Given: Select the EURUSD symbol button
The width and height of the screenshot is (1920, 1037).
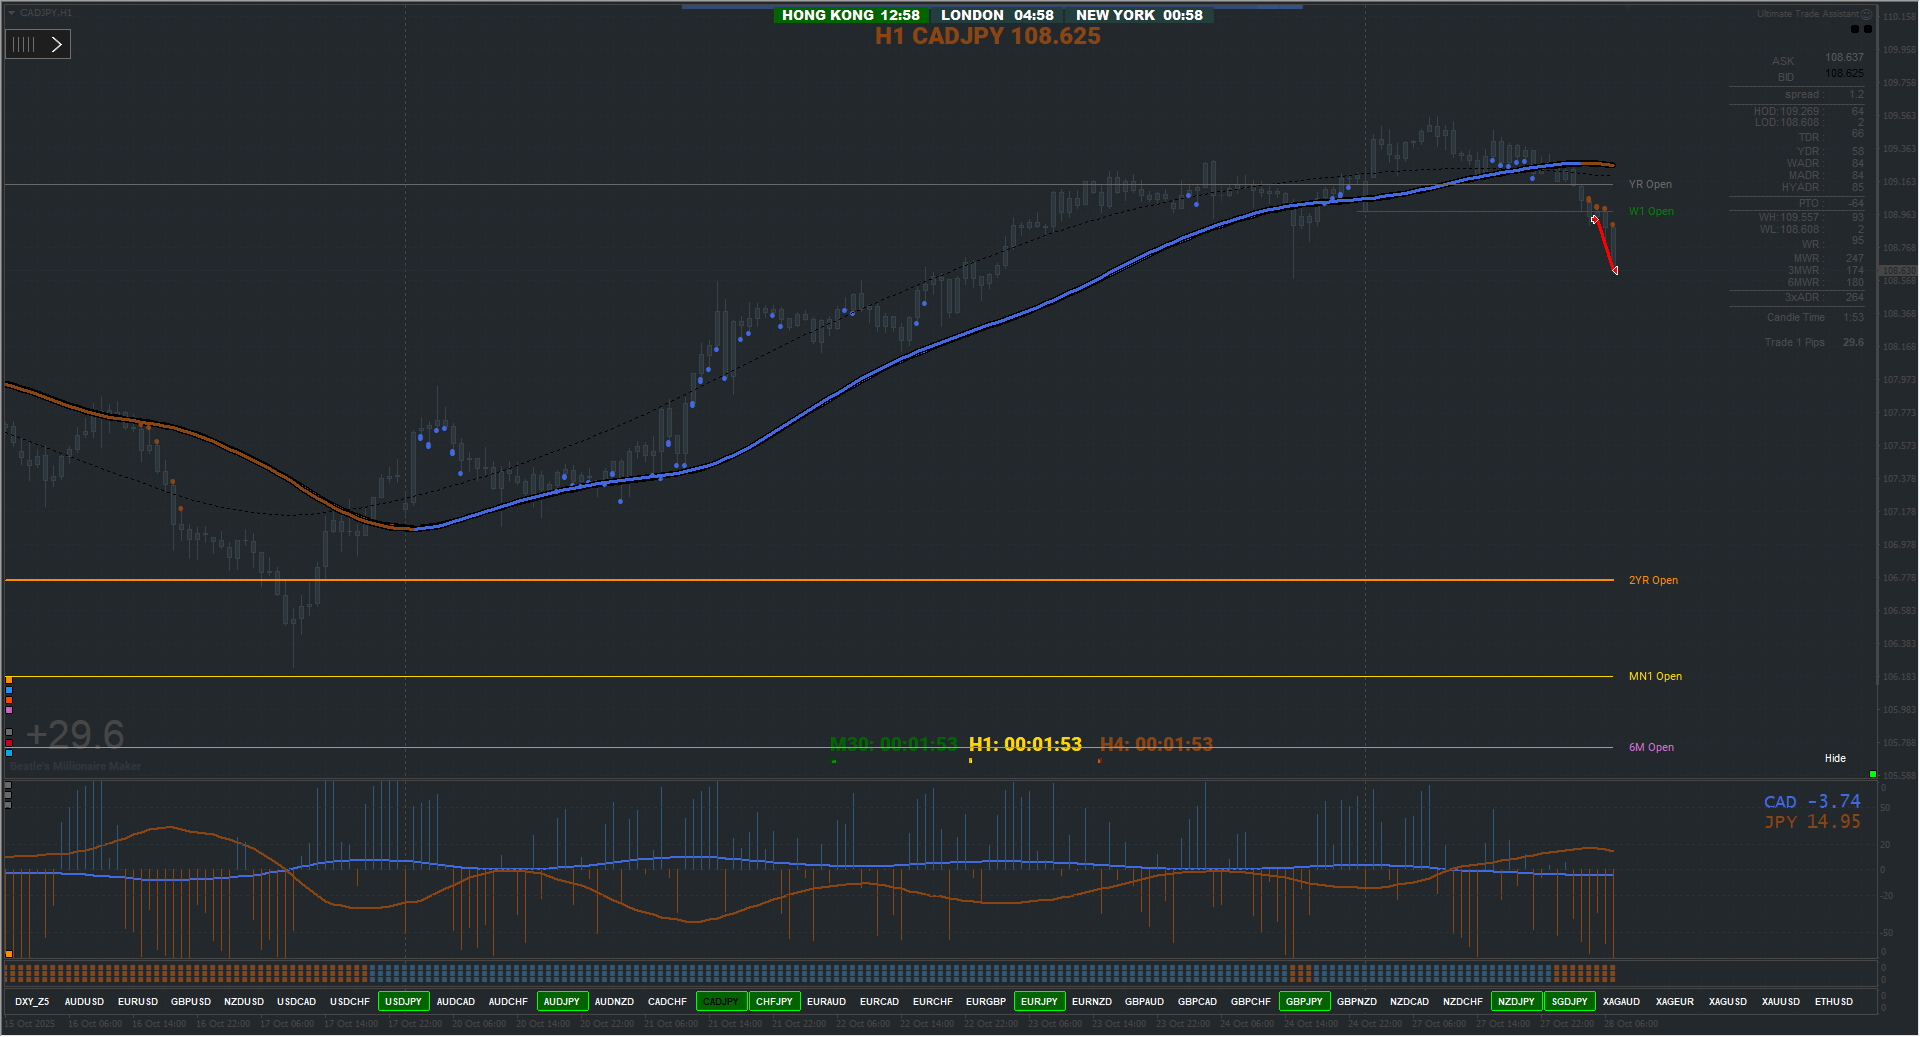Looking at the screenshot, I should click(x=138, y=1001).
